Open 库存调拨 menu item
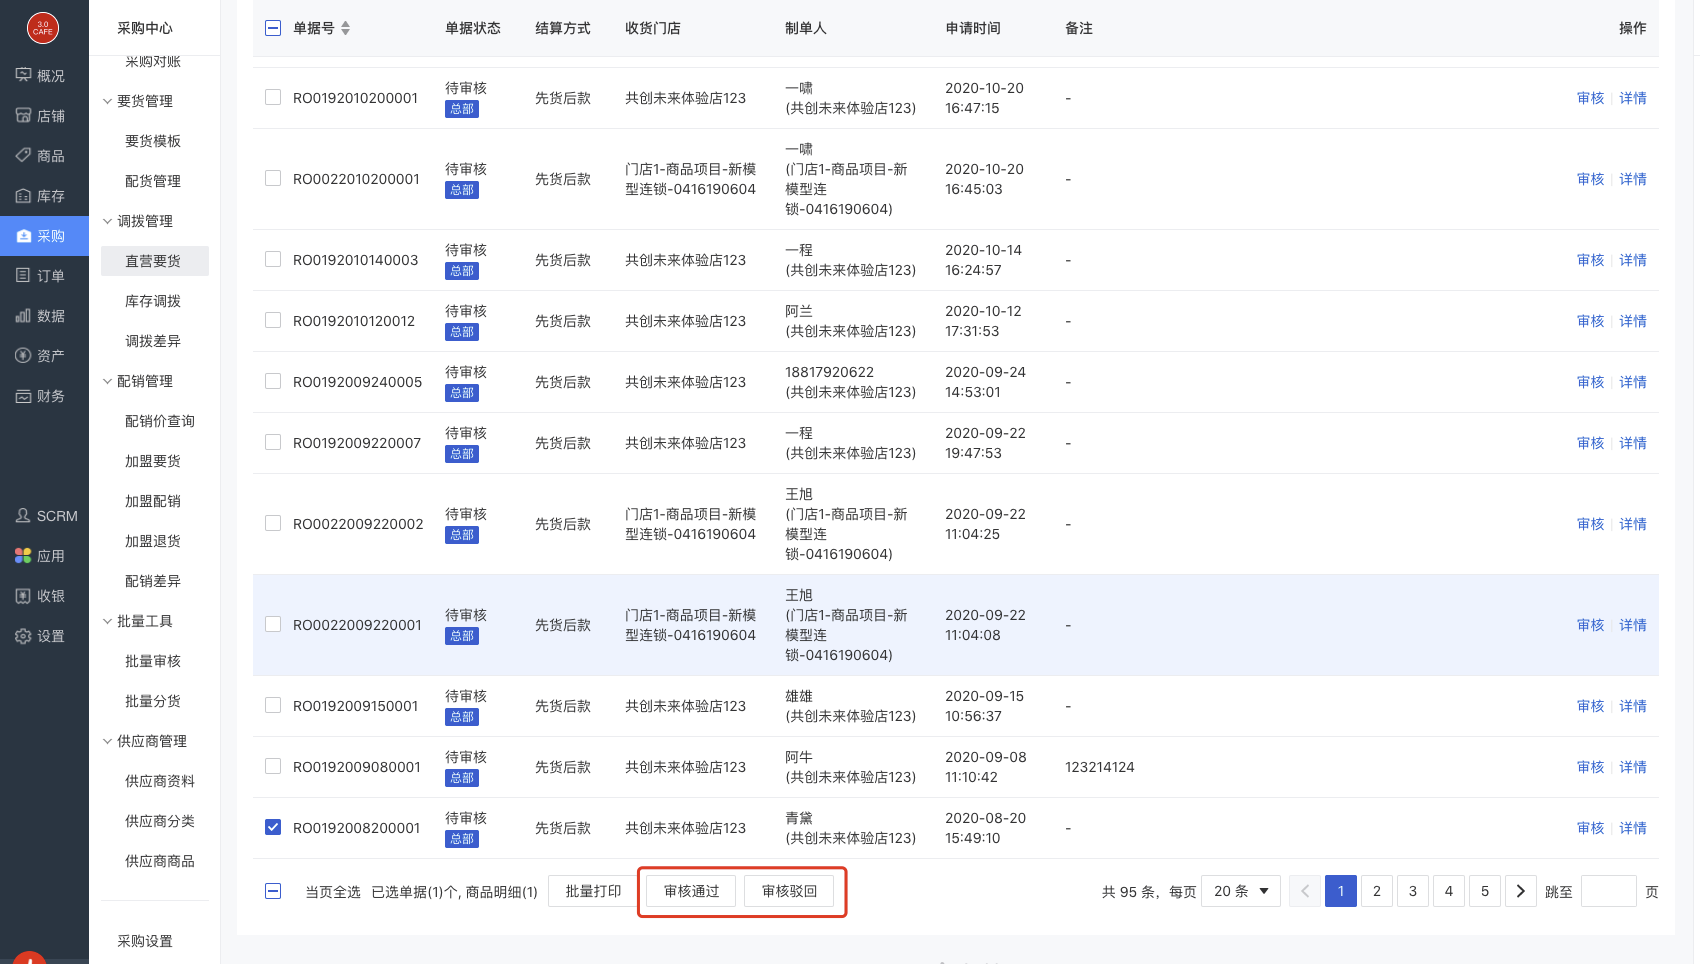1700x964 pixels. (153, 301)
